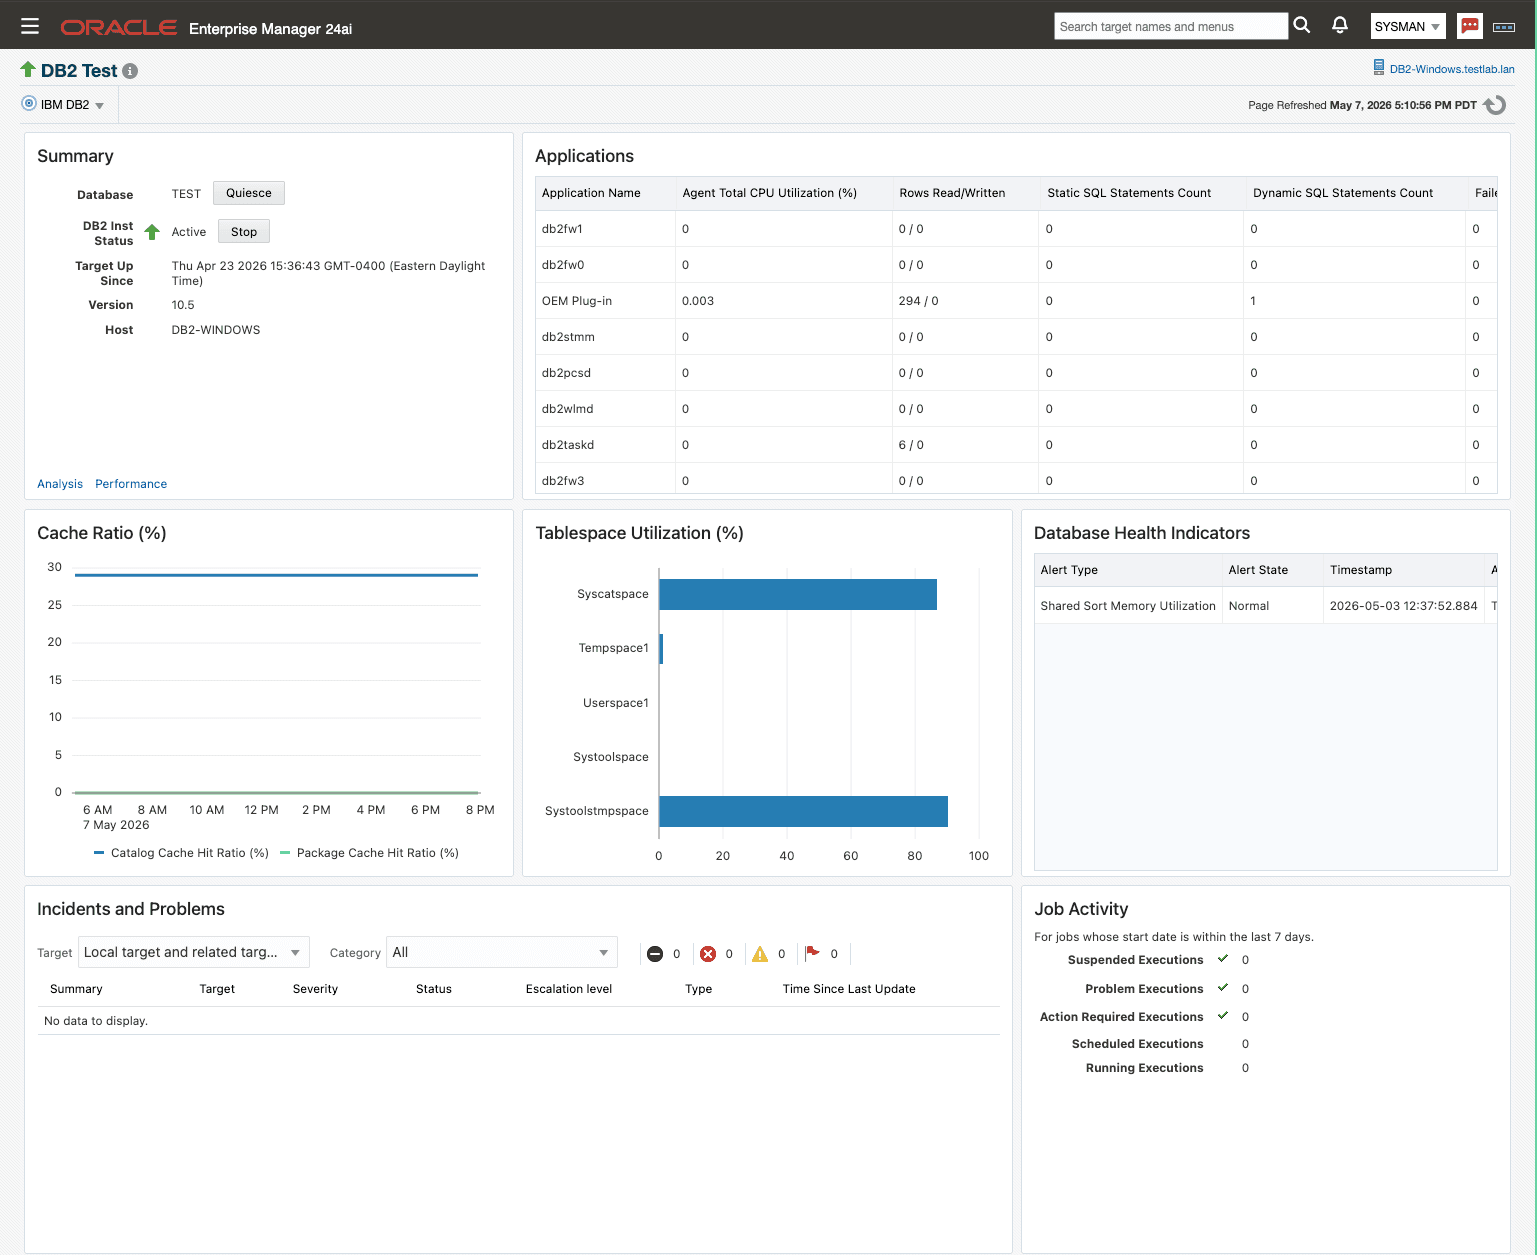Click the IBM DB2 target type icon

tap(29, 103)
